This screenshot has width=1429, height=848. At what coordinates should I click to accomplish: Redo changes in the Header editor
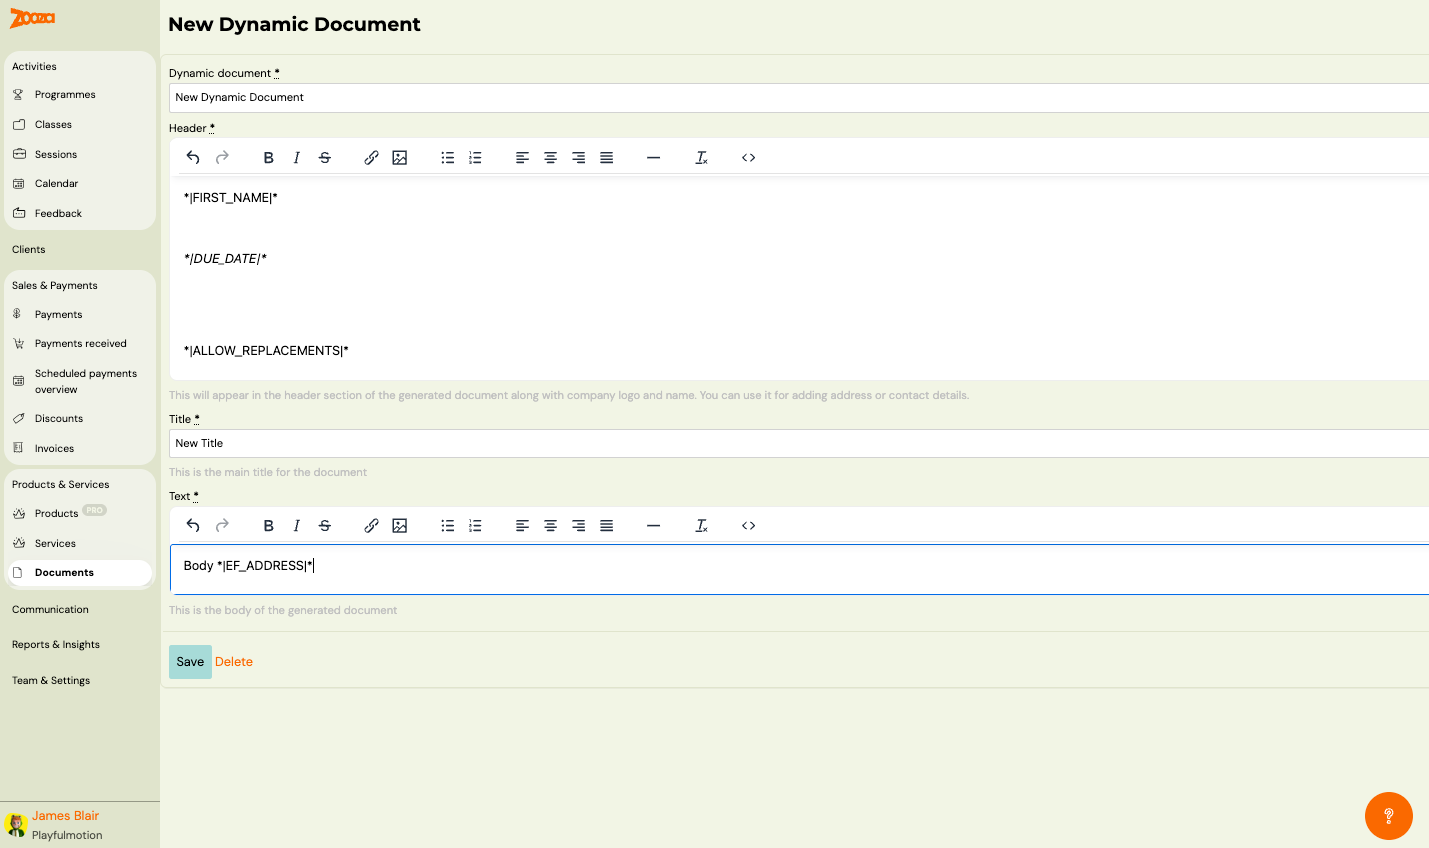[x=221, y=157]
